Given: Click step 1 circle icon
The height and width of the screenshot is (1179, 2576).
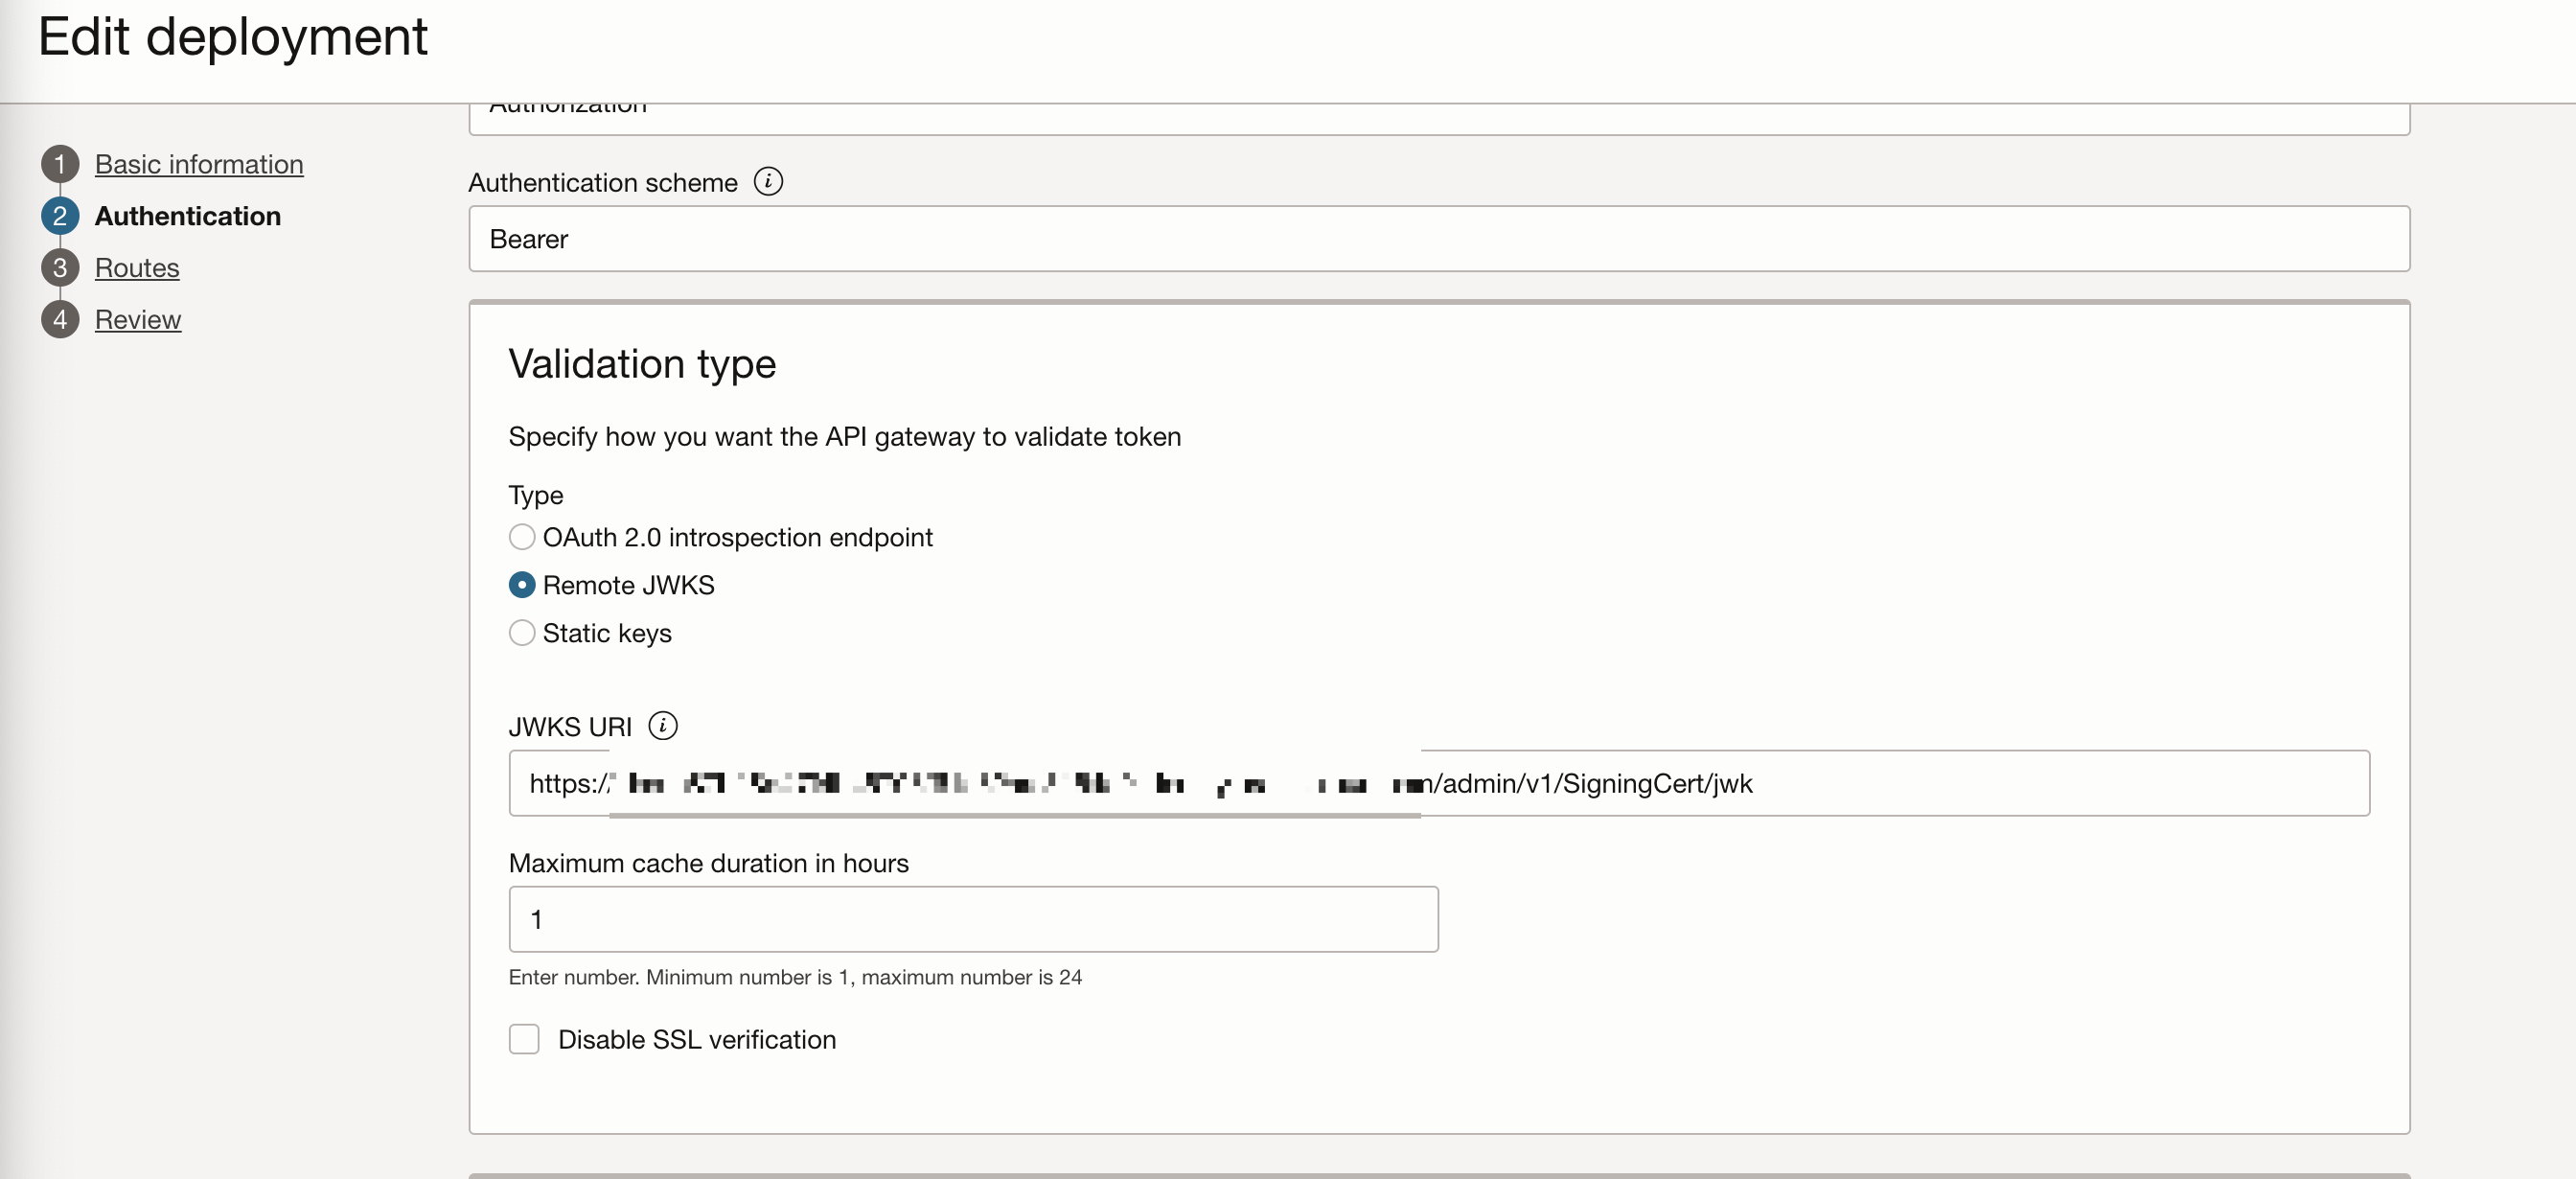Looking at the screenshot, I should point(60,164).
